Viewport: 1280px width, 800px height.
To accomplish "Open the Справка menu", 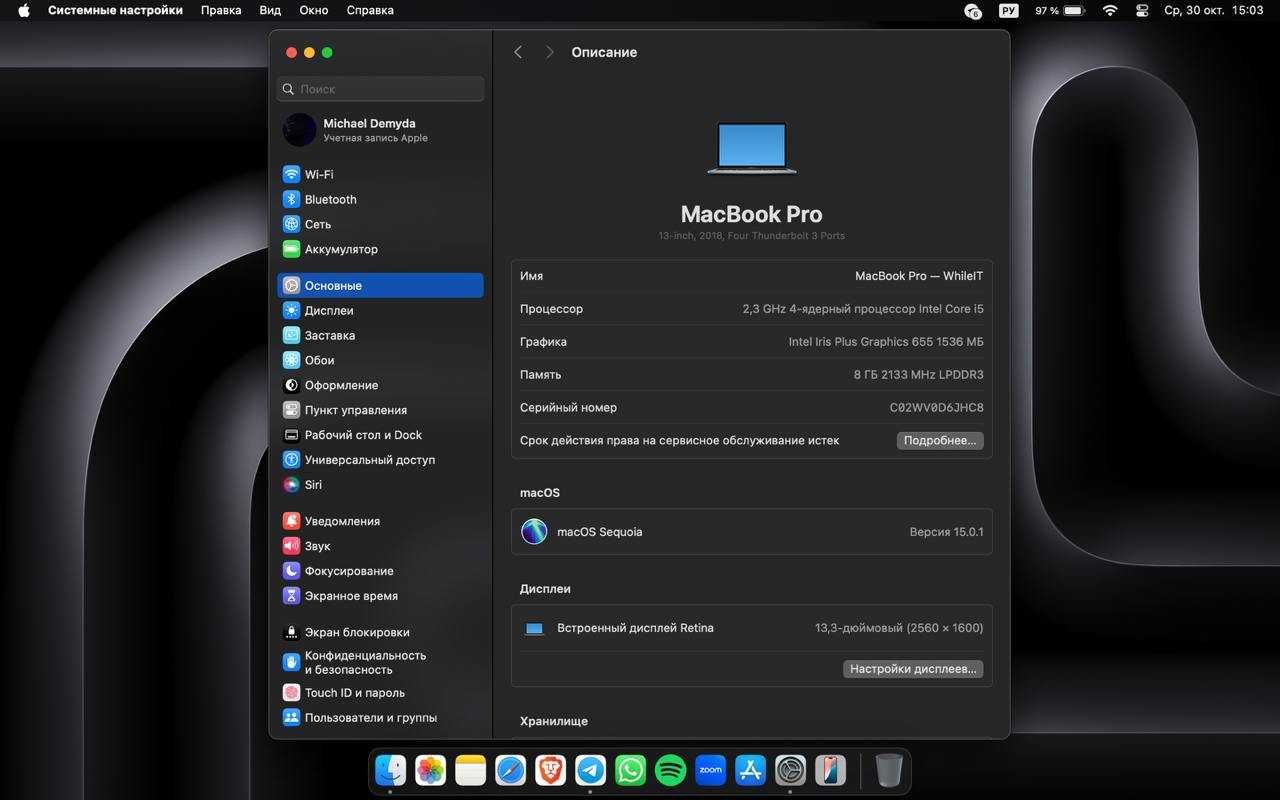I will 370,10.
